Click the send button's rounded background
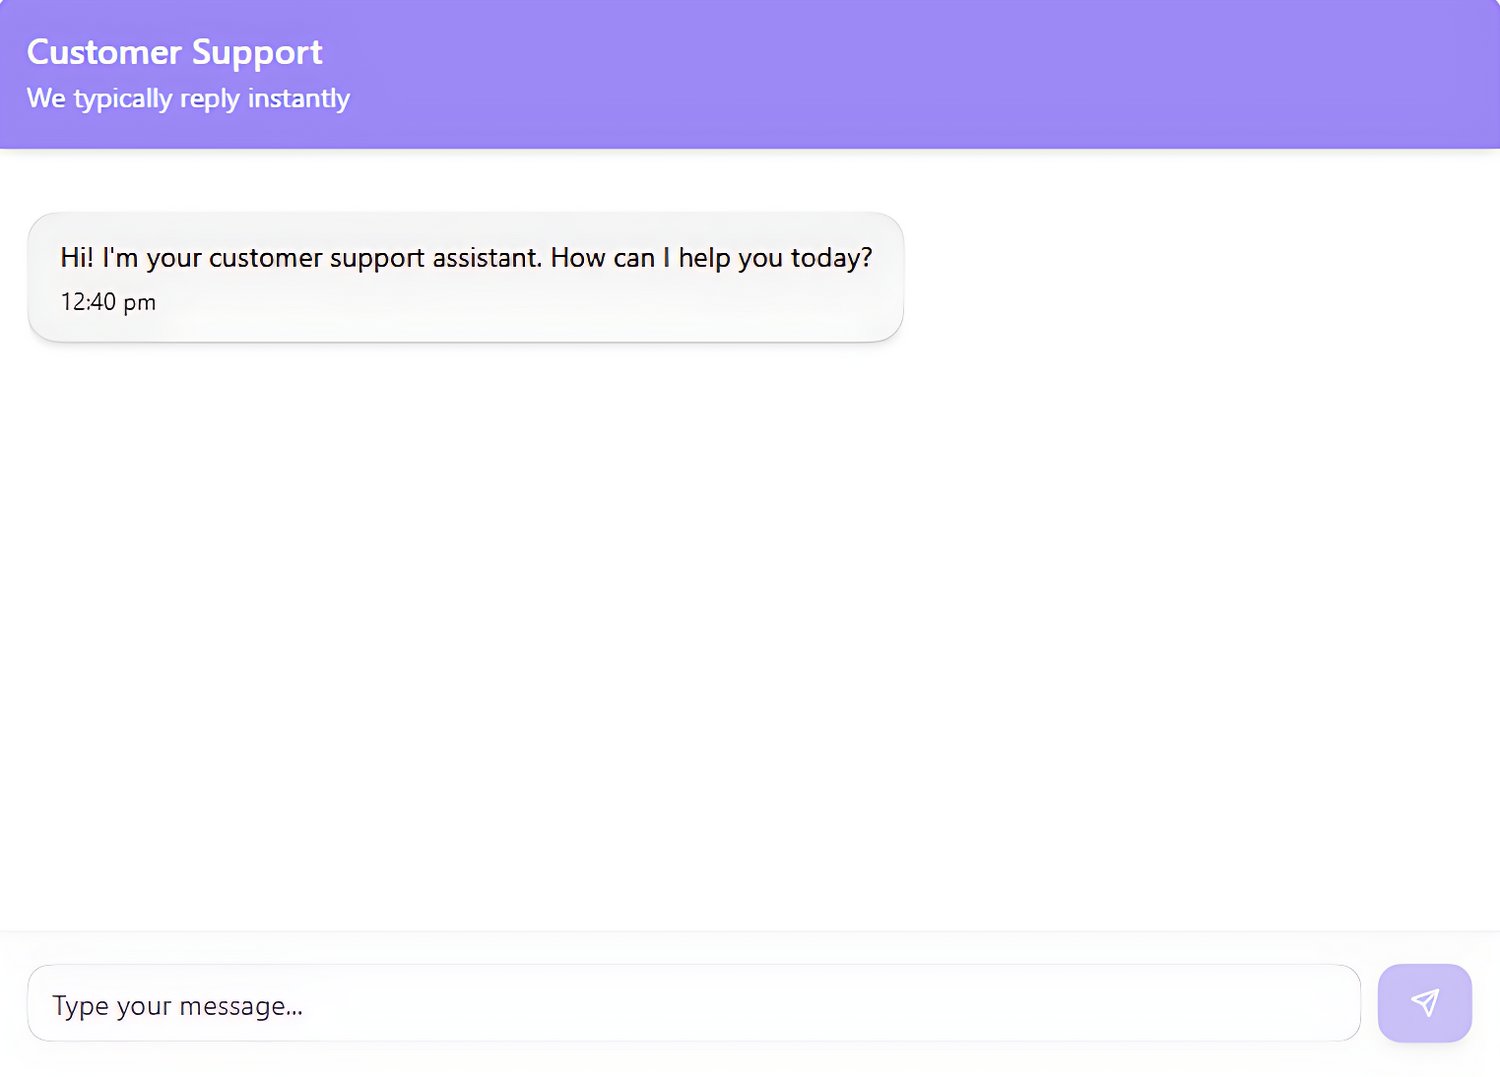1500x1077 pixels. tap(1424, 1003)
